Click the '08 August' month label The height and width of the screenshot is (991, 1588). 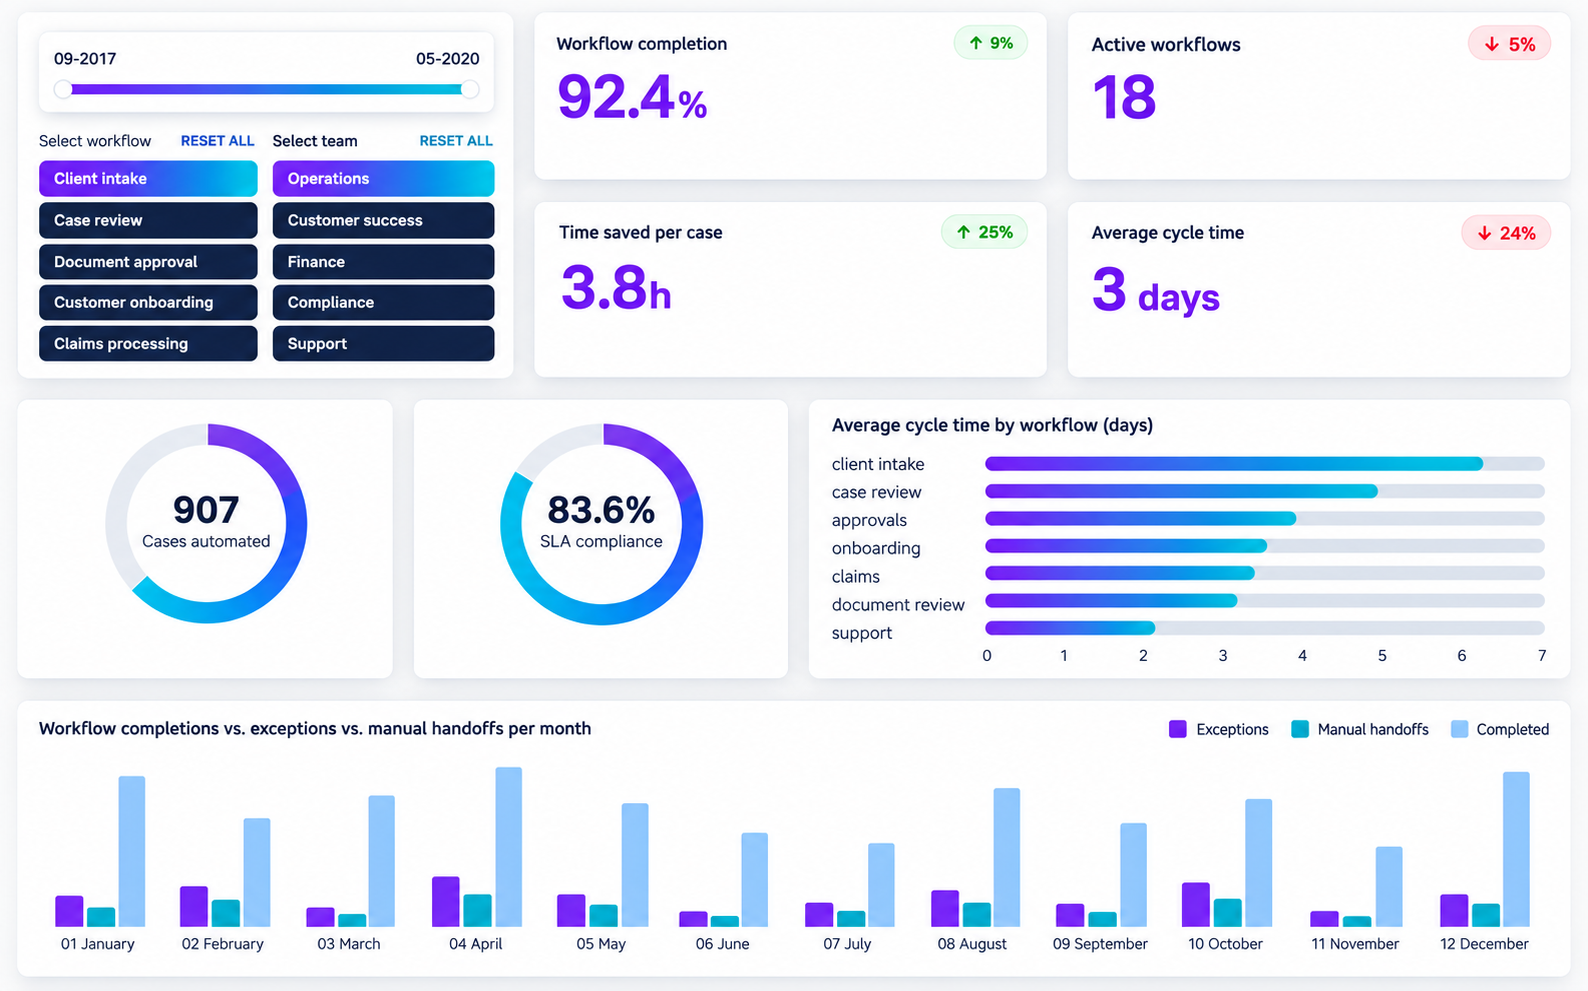(x=972, y=944)
